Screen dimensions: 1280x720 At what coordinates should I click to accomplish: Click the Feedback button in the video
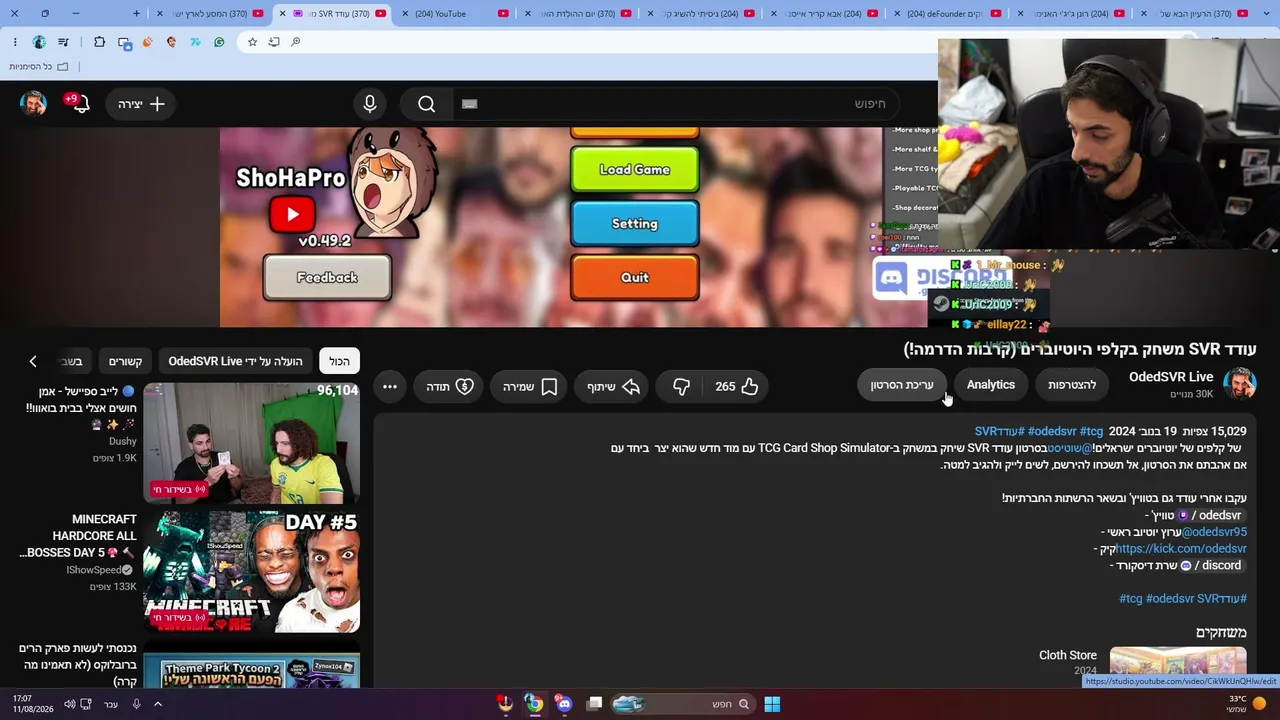click(327, 277)
